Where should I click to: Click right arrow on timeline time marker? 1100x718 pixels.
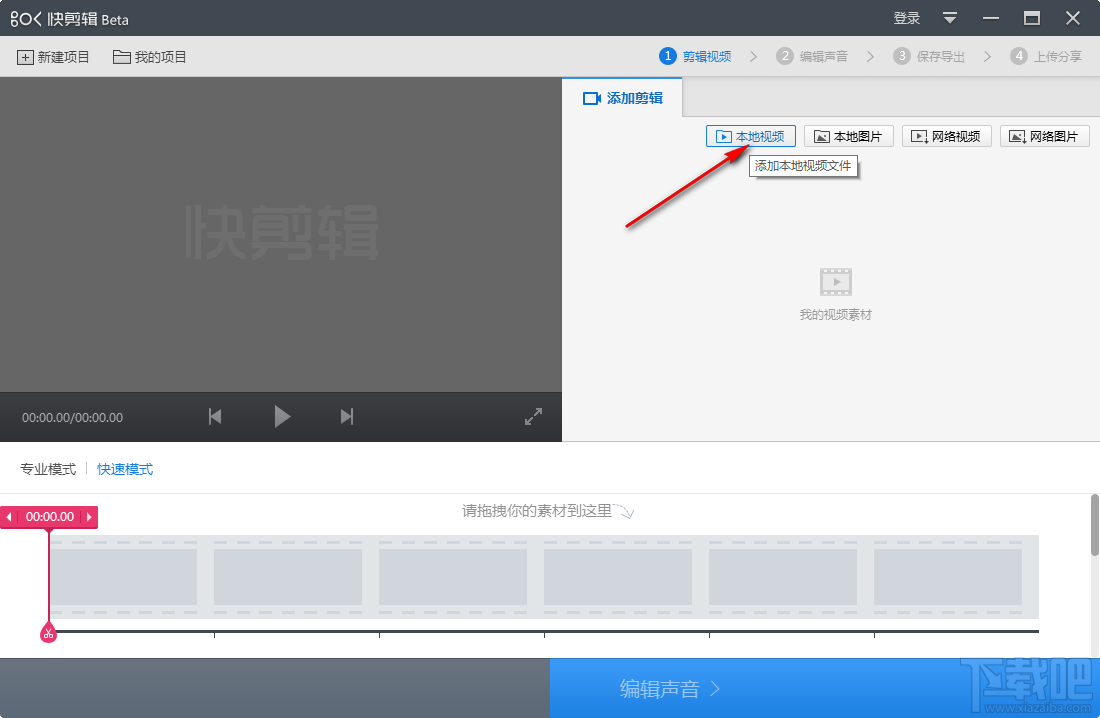pyautogui.click(x=89, y=517)
